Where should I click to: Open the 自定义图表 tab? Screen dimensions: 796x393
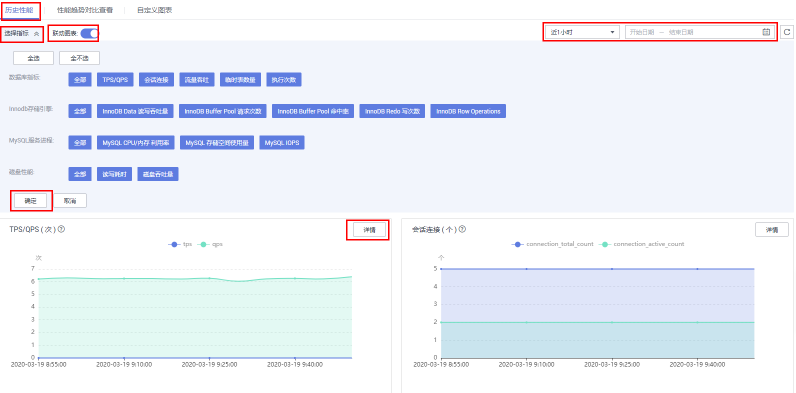pos(154,10)
